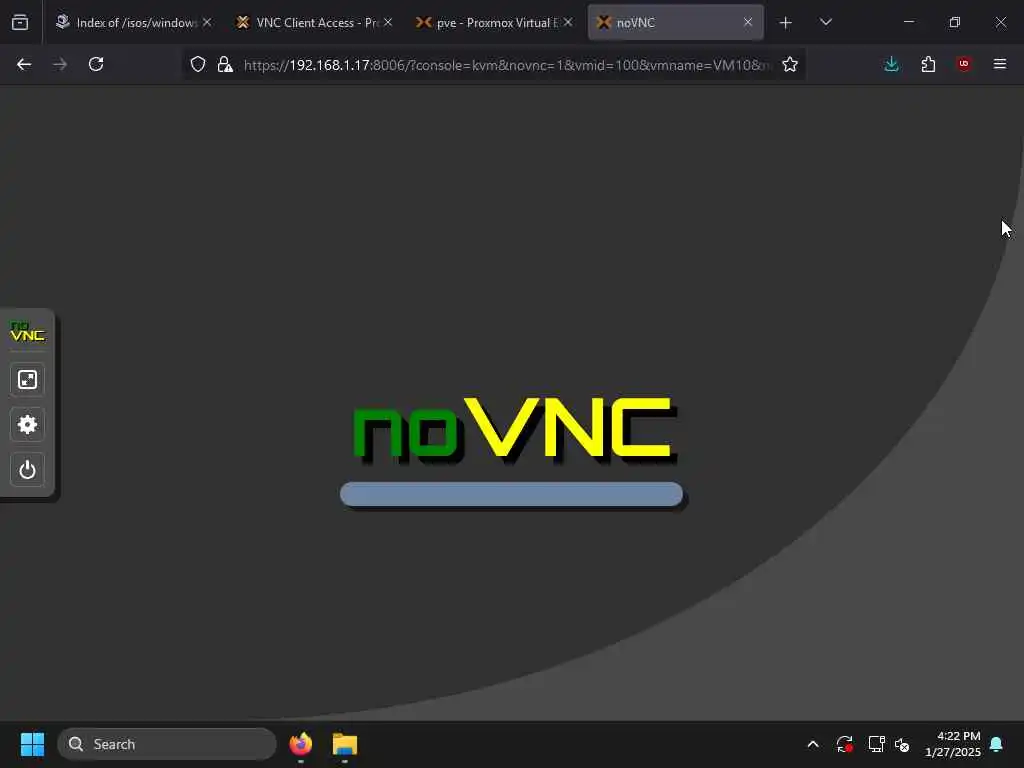Open the Windows Start menu
This screenshot has width=1024, height=768.
point(32,744)
